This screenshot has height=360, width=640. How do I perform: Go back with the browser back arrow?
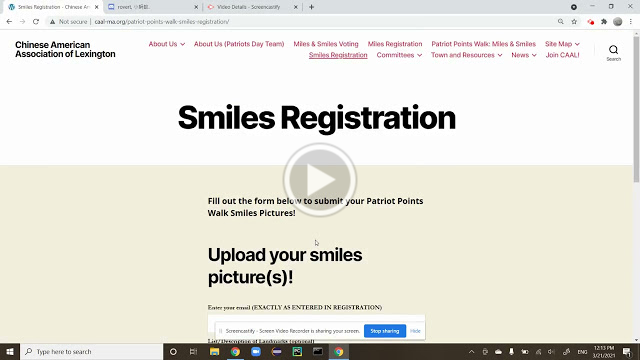9,22
